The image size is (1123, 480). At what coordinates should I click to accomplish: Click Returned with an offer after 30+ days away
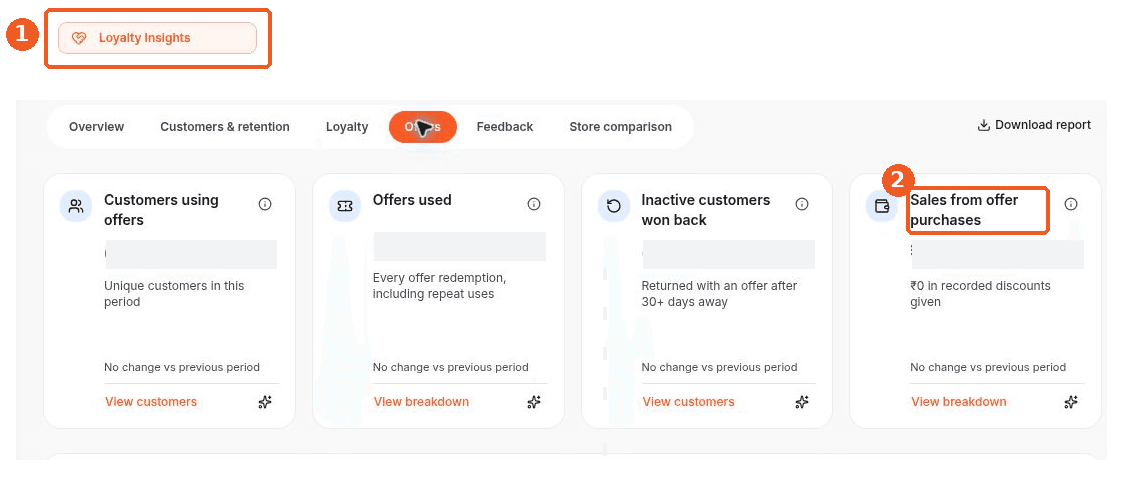tap(719, 294)
